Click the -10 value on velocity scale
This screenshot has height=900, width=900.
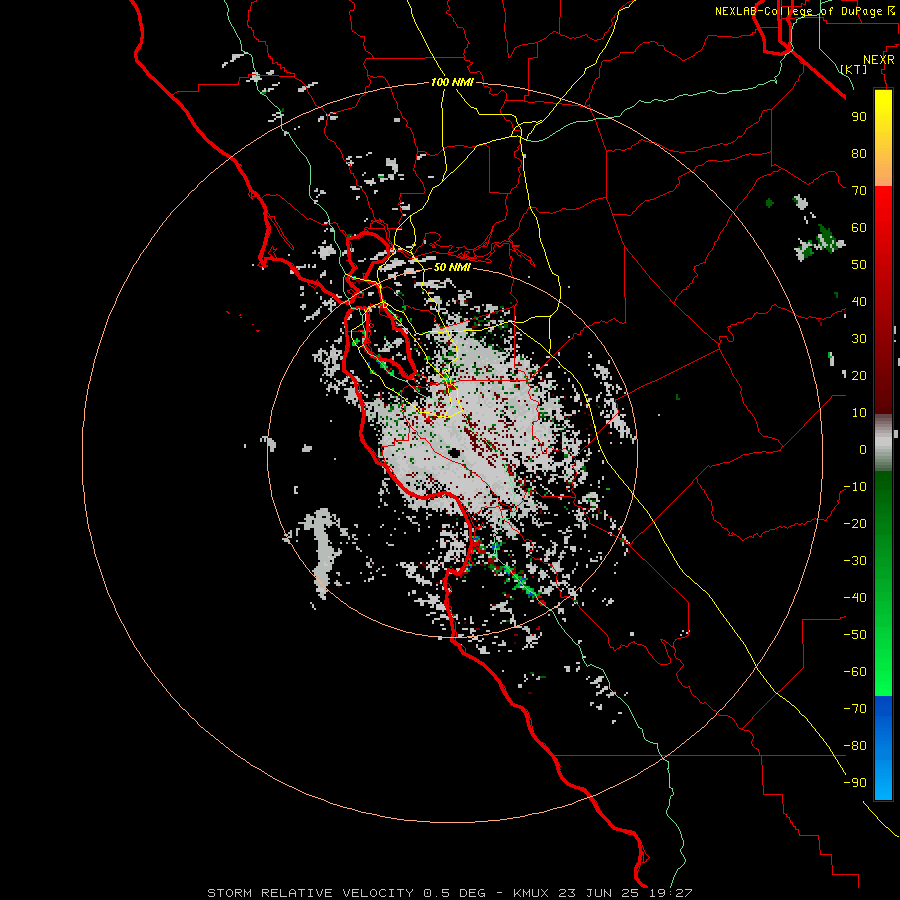click(x=855, y=487)
